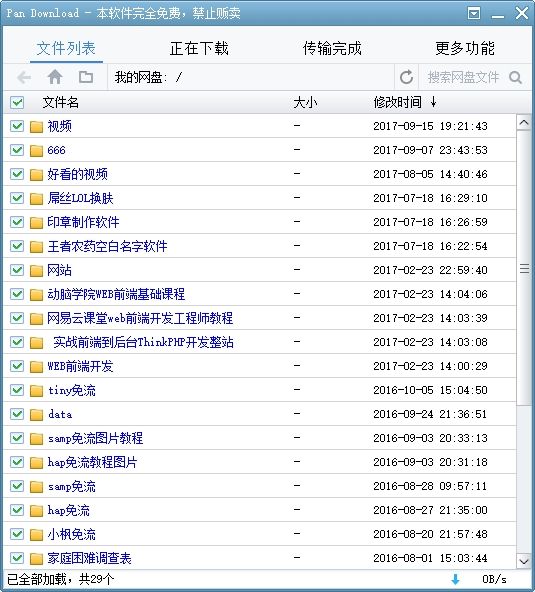The height and width of the screenshot is (592, 535).
Task: Open the 网易云课堂web前端开发工程师教程 folder
Action: [x=140, y=318]
